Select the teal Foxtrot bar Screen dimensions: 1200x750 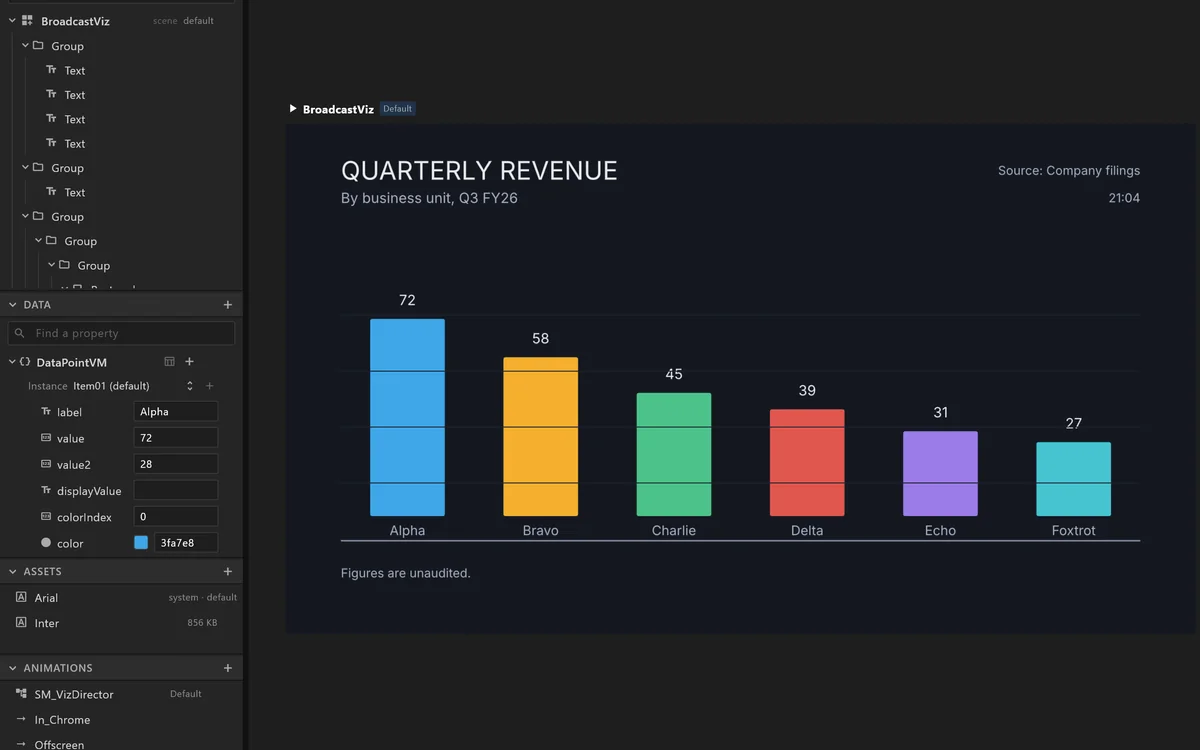(x=1074, y=479)
